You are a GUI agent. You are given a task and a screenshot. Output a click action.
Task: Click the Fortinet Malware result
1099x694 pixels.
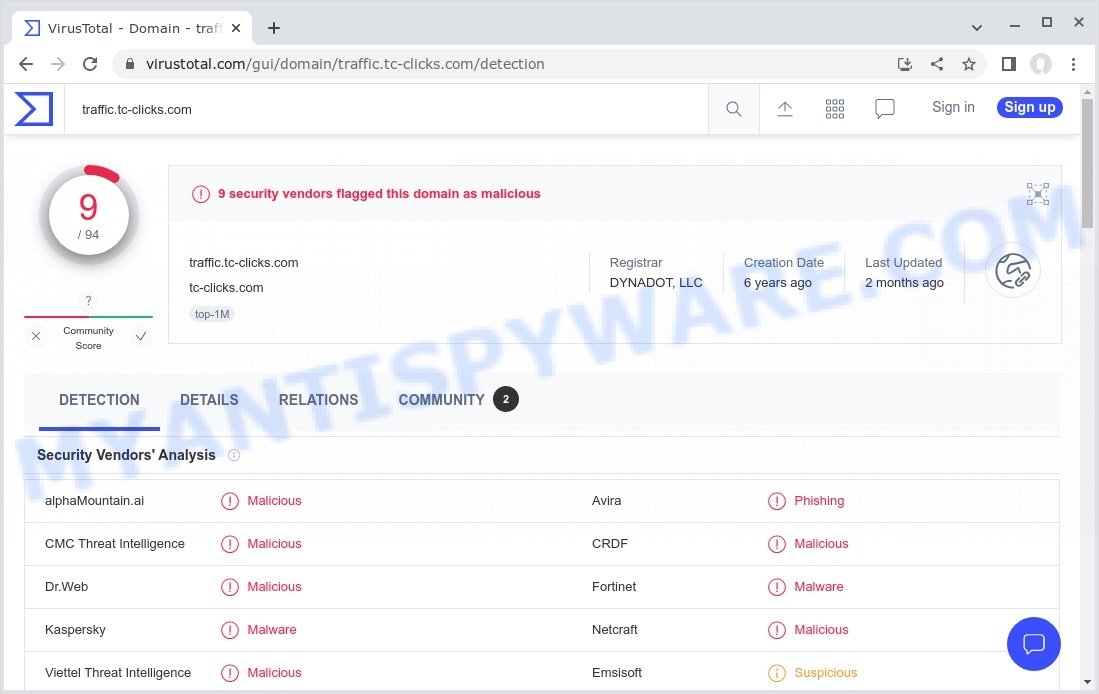click(x=819, y=587)
